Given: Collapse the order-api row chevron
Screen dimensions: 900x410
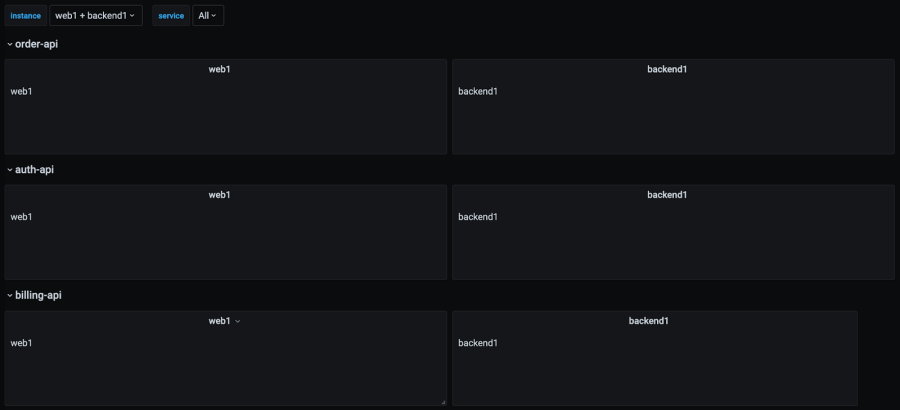Looking at the screenshot, I should tap(9, 44).
